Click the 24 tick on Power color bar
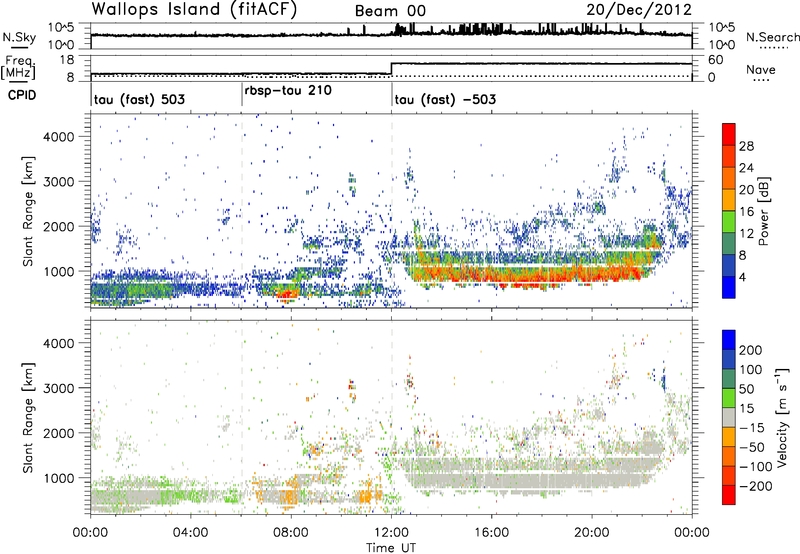Image resolution: width=800 pixels, height=554 pixels. [746, 168]
